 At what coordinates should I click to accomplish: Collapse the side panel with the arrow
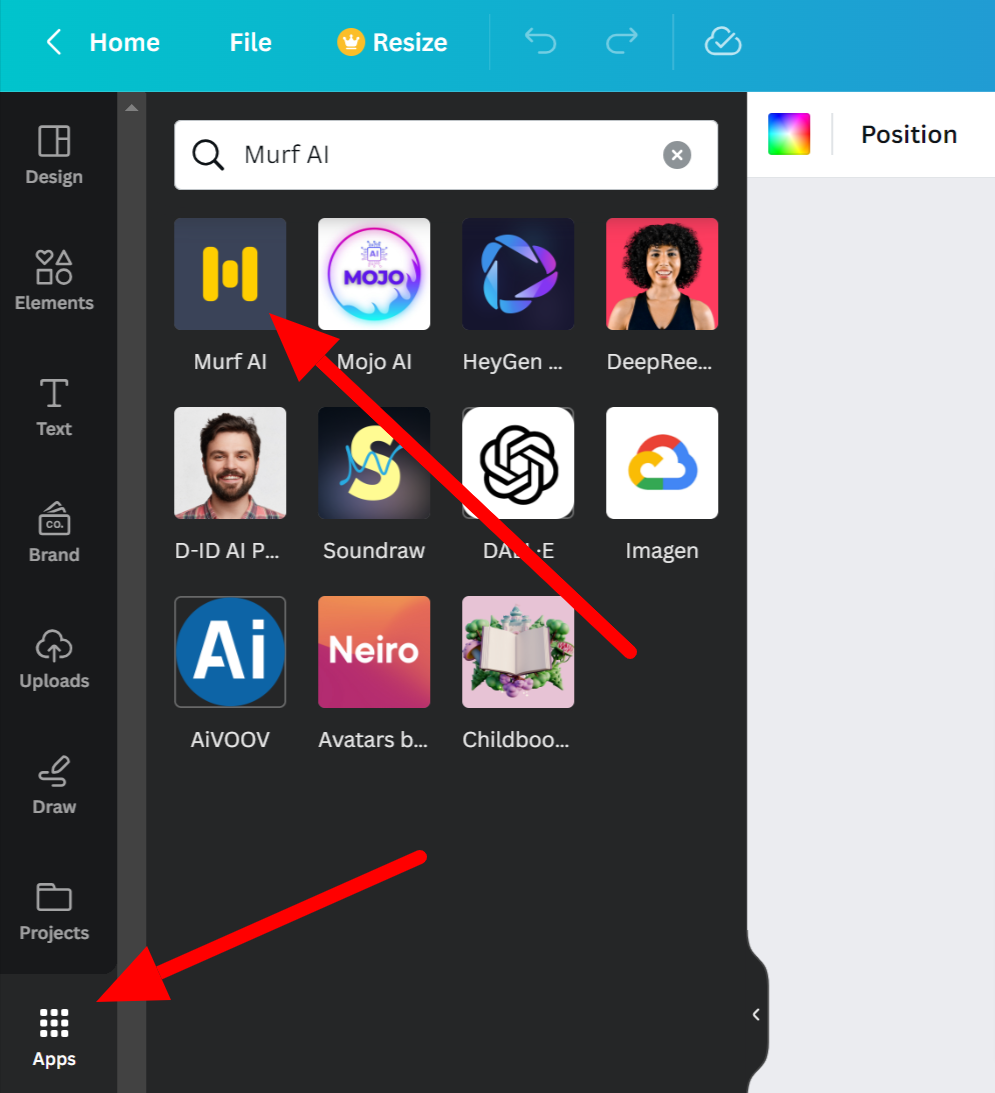[x=756, y=1014]
